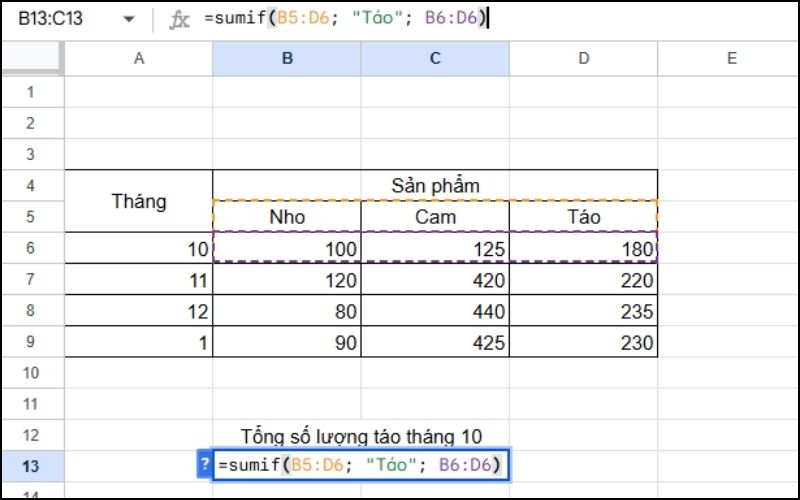Click cell with value 180

(583, 248)
